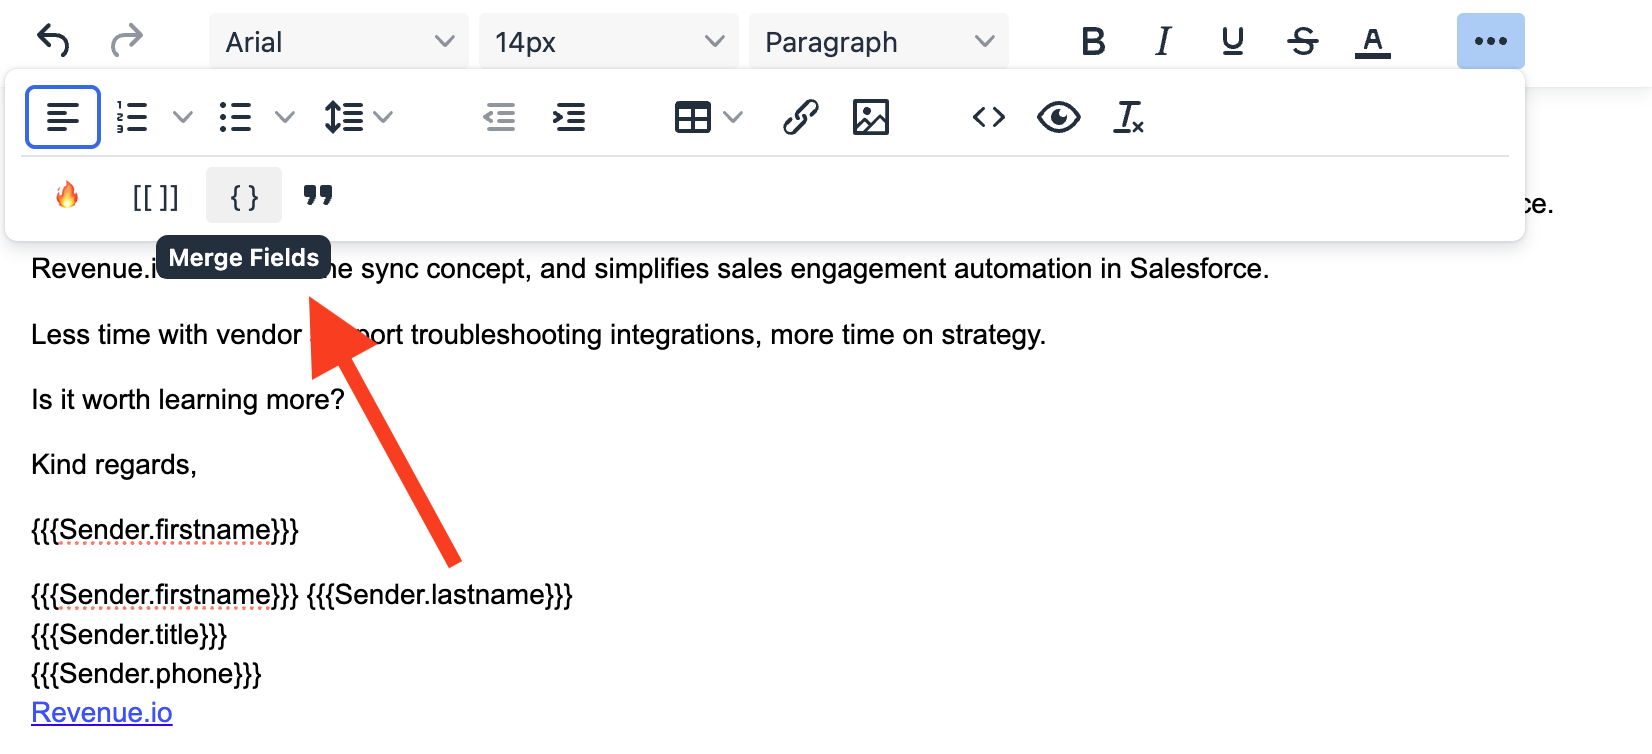Expand the bullet list style options

coord(286,117)
